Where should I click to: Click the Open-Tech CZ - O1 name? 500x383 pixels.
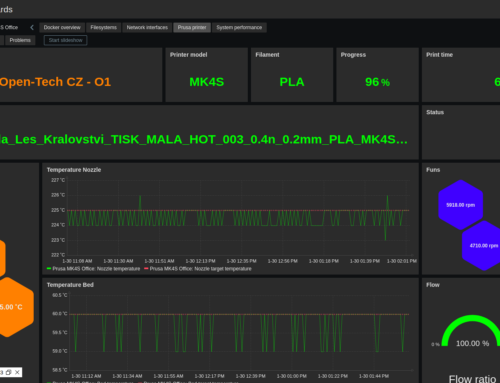55,82
